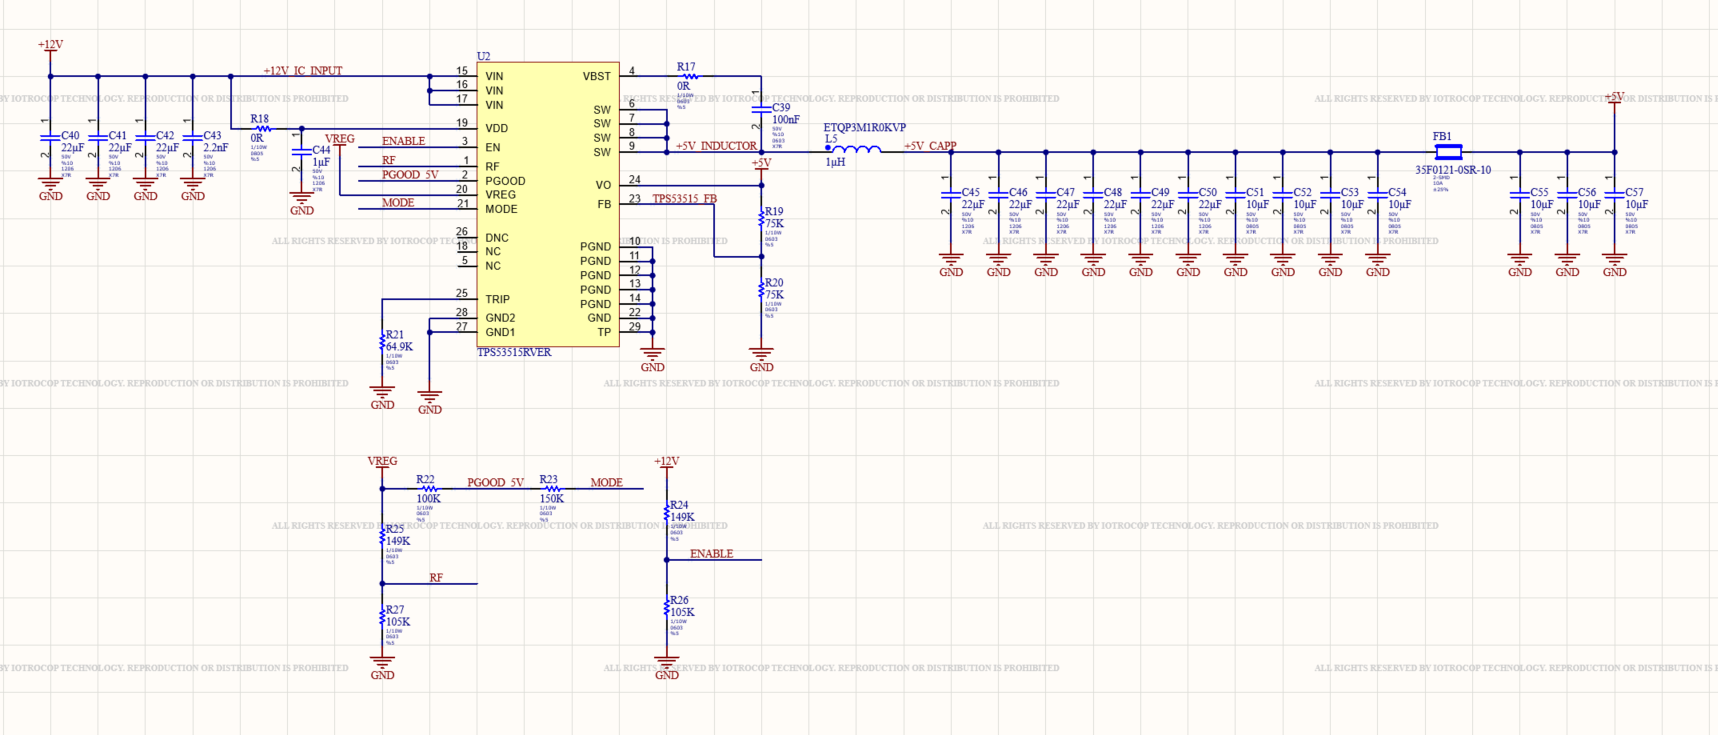Viewport: 1718px width, 735px height.
Task: Click the +5V_CAPP net label
Action: pos(930,146)
